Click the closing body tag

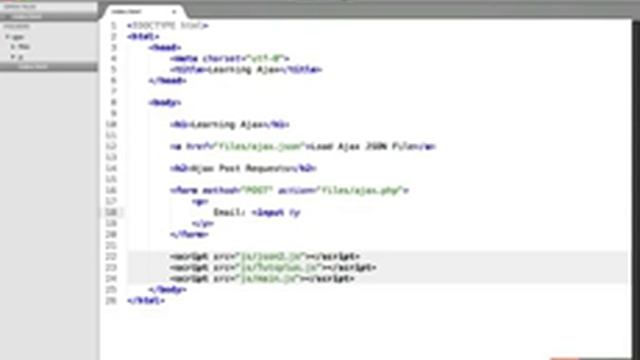pyautogui.click(x=167, y=290)
